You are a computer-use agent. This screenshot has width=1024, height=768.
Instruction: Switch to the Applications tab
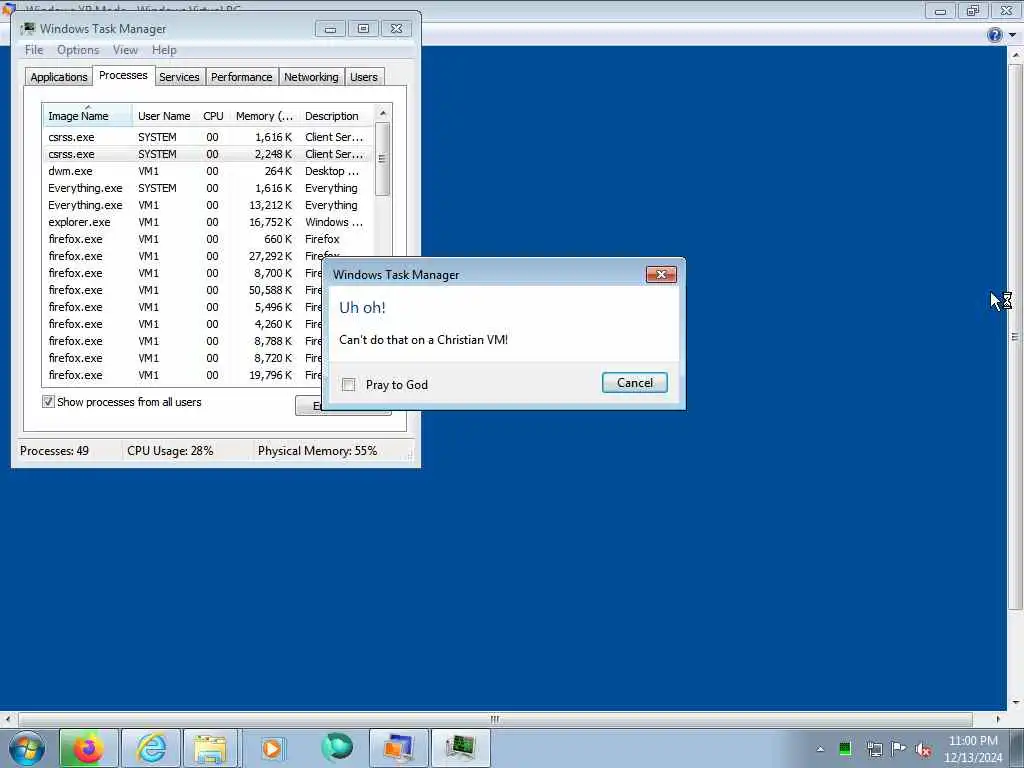coord(59,77)
